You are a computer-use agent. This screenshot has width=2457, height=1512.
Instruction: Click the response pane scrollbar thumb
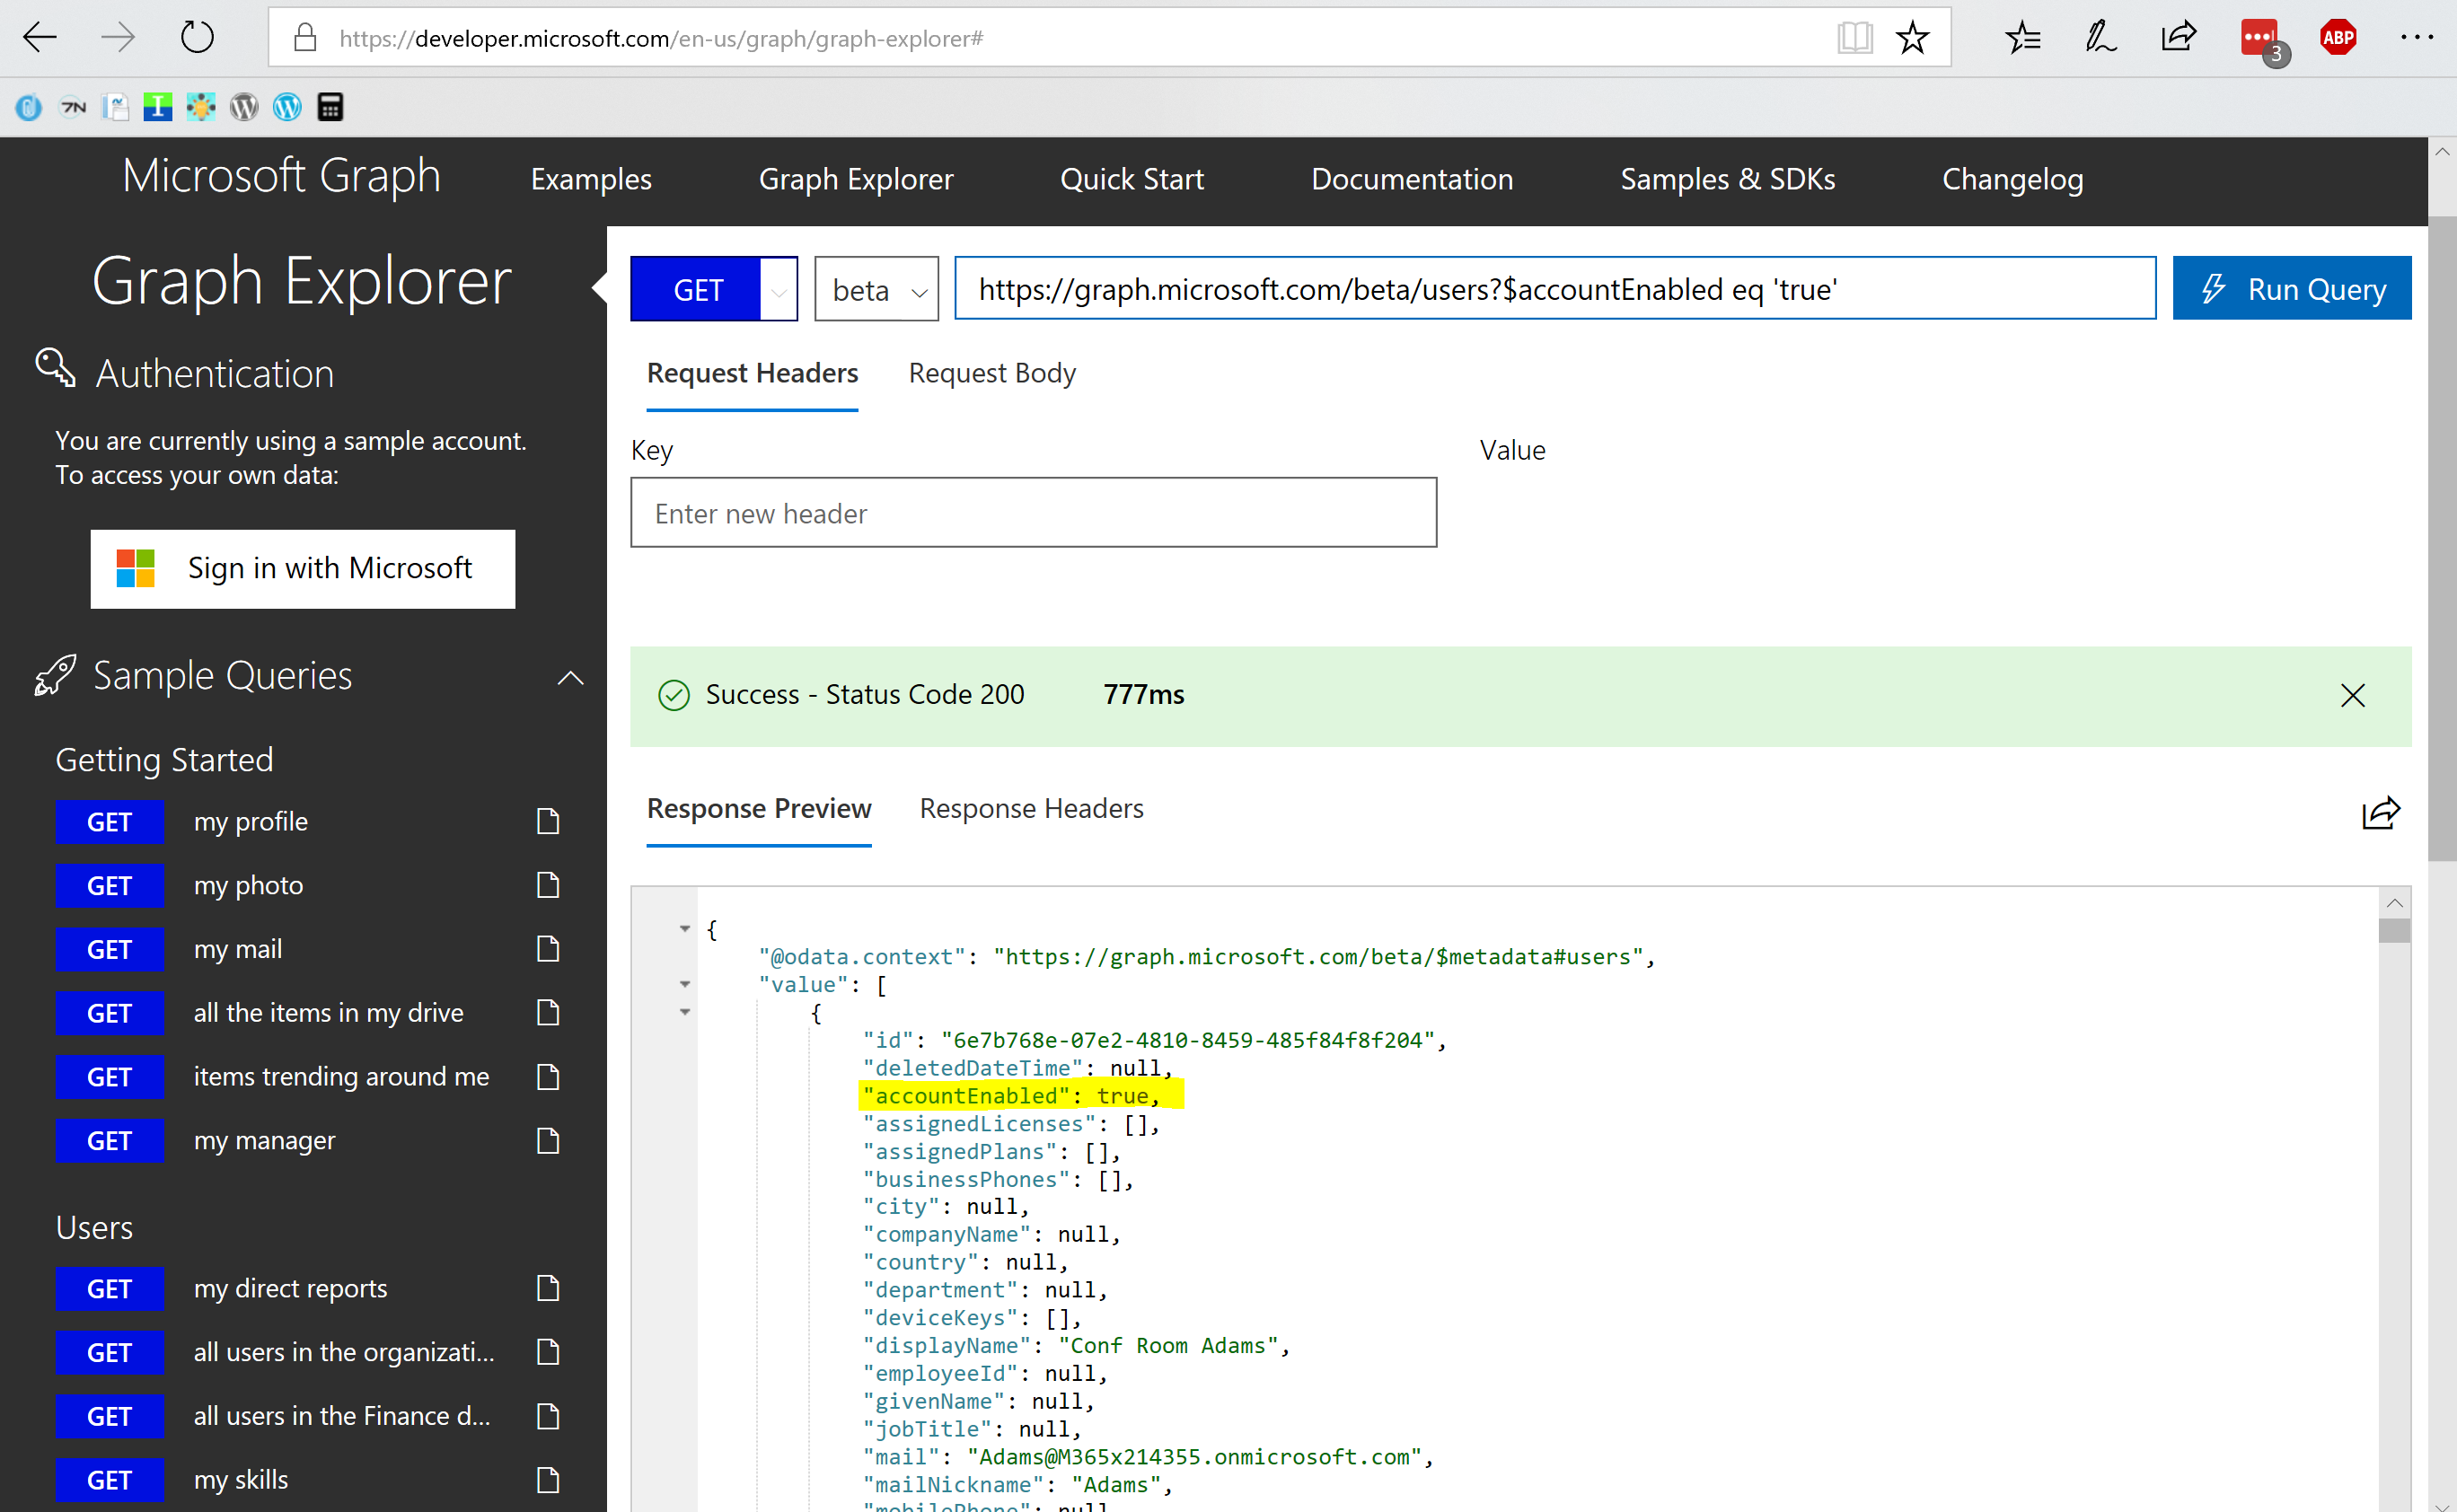point(2394,931)
